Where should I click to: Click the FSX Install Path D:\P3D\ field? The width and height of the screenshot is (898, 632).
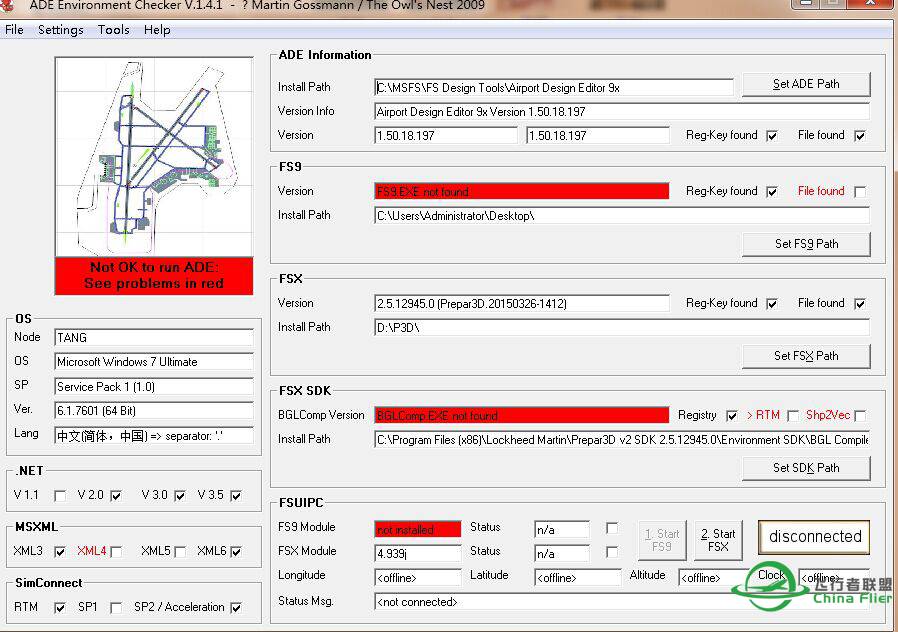coord(622,328)
